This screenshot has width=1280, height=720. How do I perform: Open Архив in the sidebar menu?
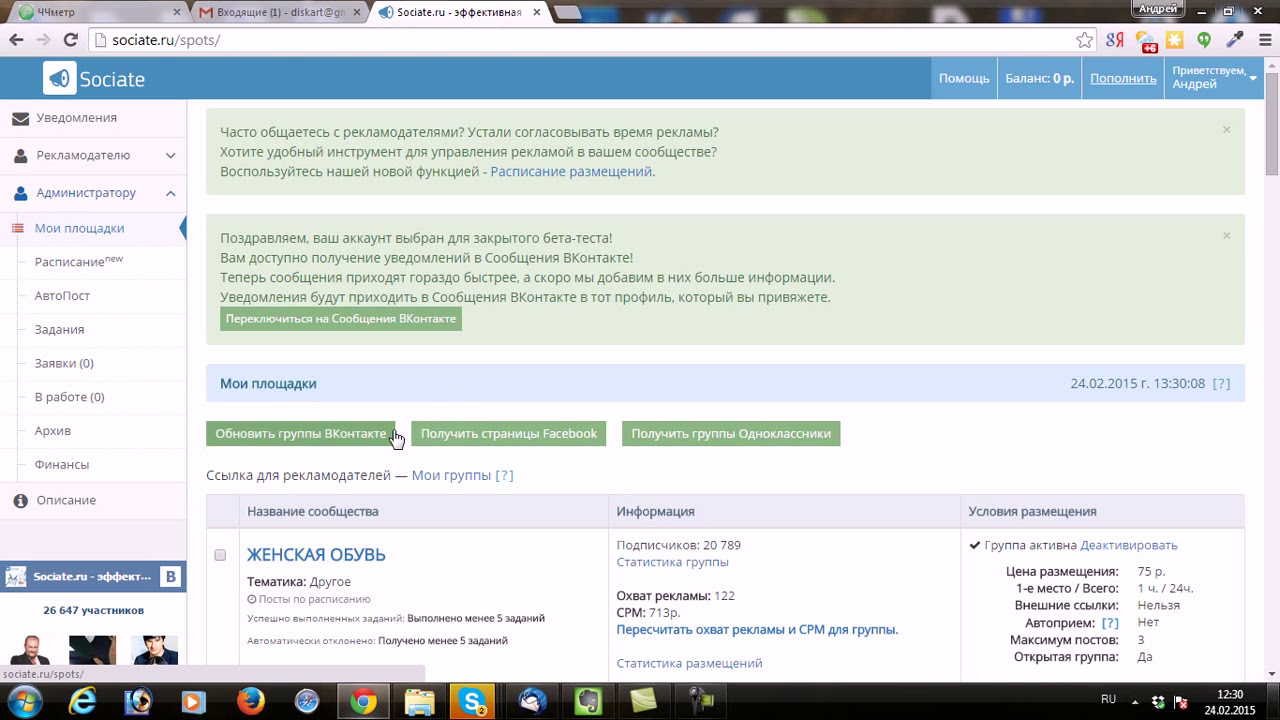52,431
